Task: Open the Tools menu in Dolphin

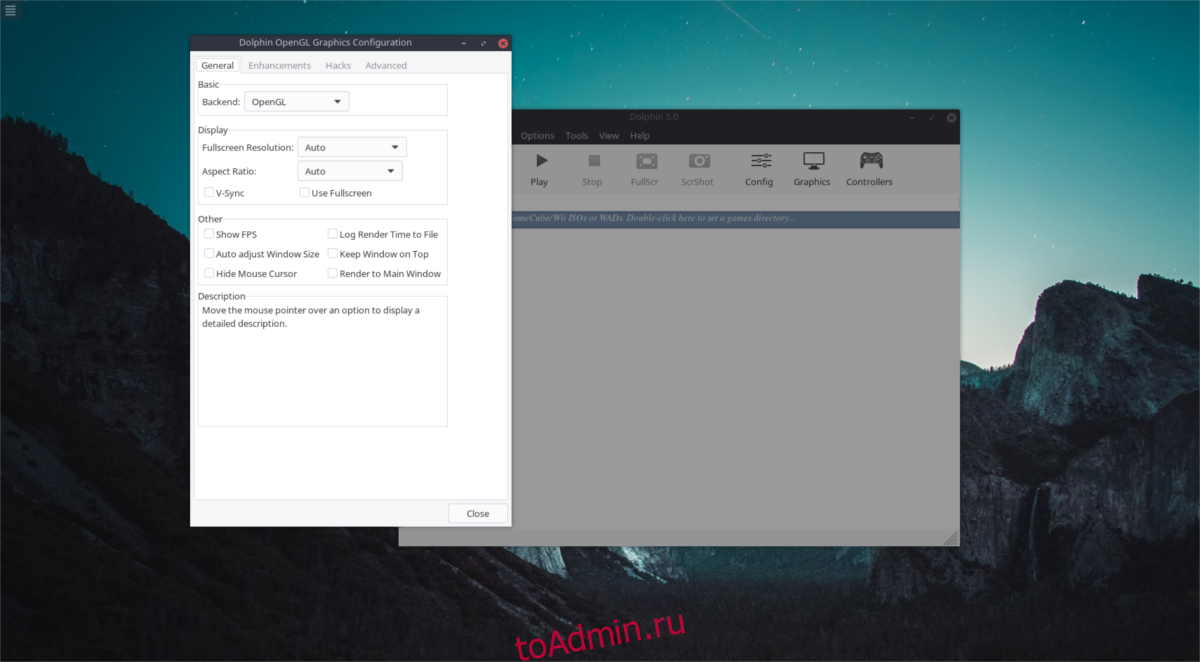Action: [577, 136]
